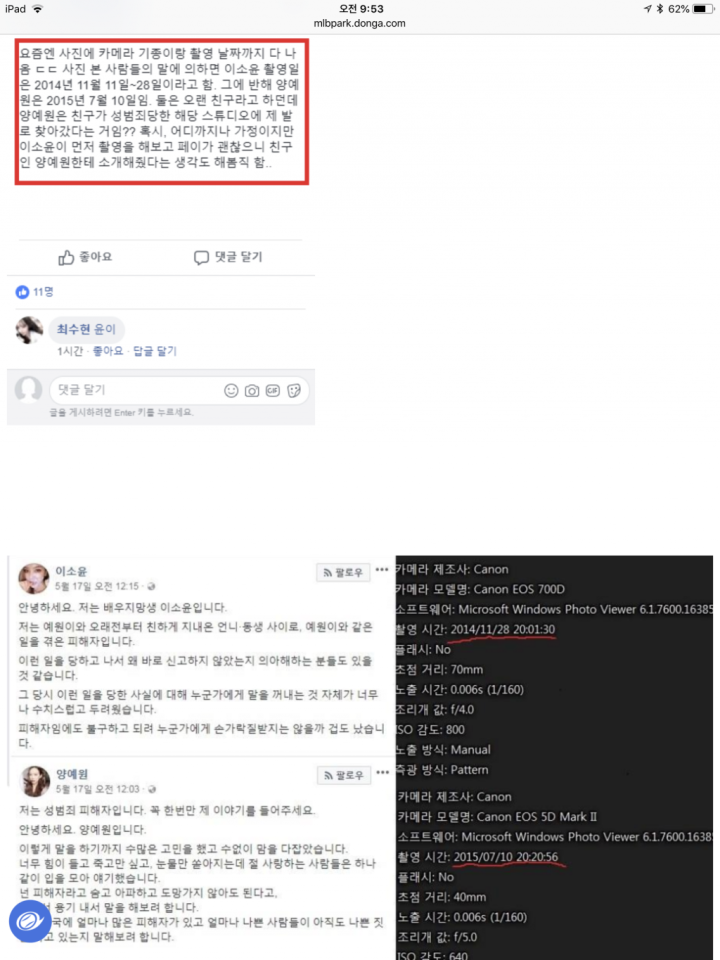Click the 댓글 달기 speech bubble icon
Image resolution: width=720 pixels, height=960 pixels.
[x=201, y=258]
